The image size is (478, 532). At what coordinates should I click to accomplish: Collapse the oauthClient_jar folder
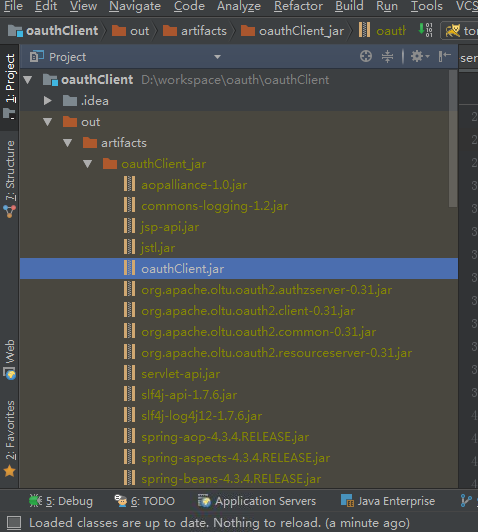(88, 164)
